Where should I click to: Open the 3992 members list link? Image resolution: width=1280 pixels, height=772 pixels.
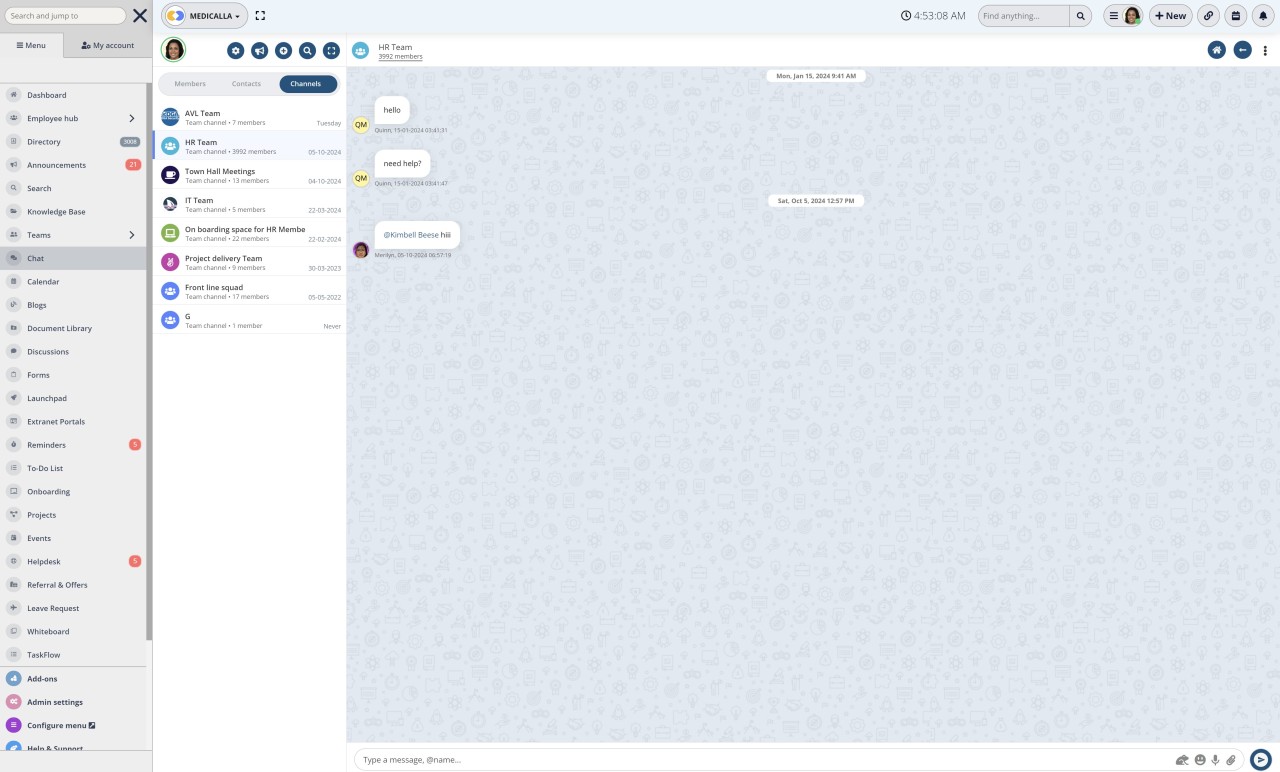400,56
